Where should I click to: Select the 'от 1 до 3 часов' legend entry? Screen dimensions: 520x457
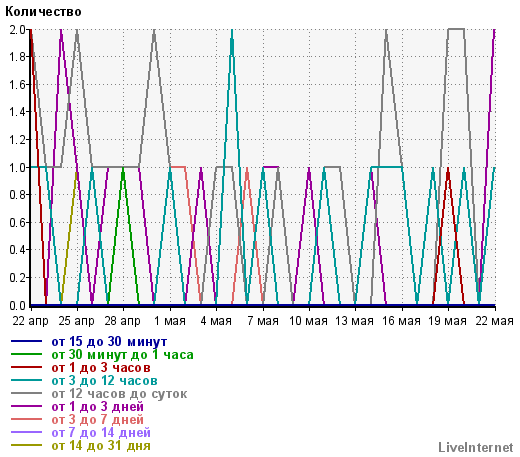coord(101,368)
